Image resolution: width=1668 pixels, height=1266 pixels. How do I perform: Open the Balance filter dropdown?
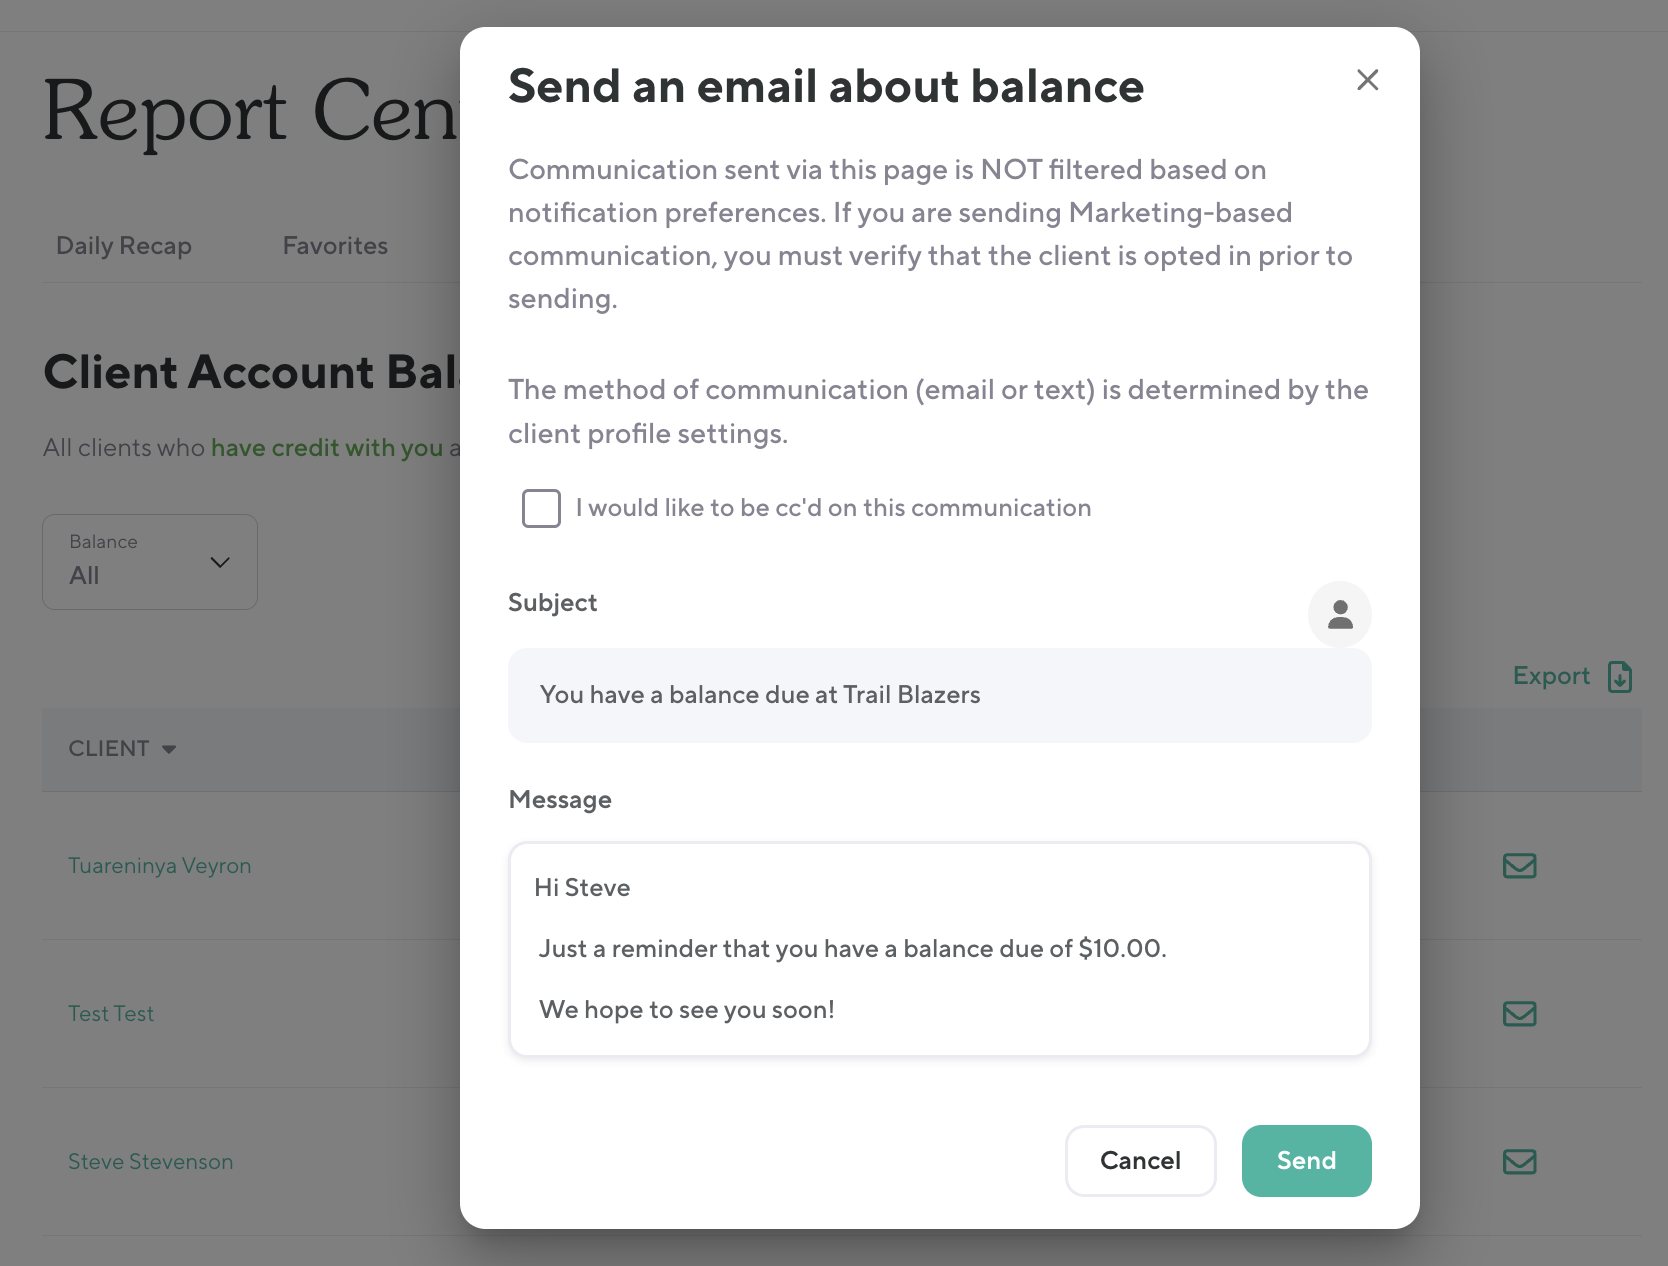click(150, 562)
